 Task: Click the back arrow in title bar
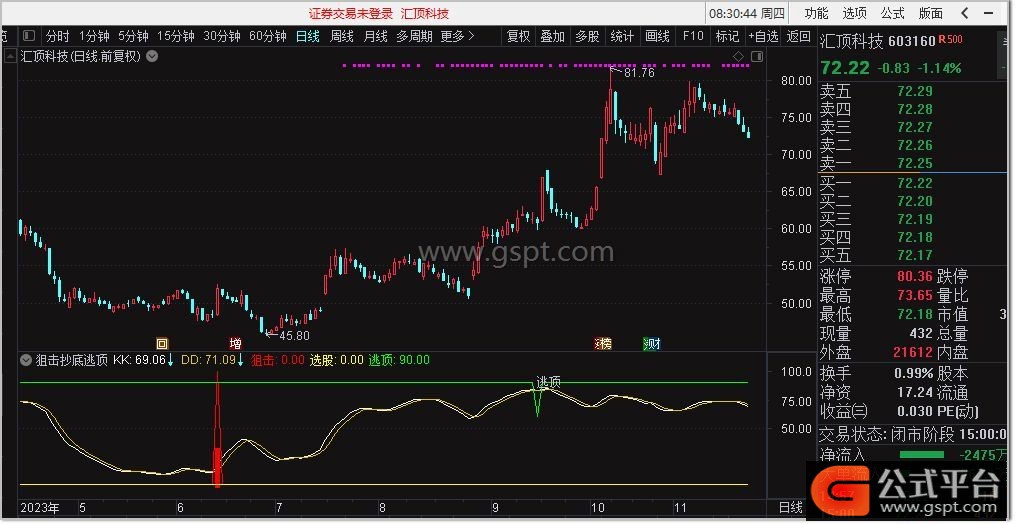click(965, 13)
